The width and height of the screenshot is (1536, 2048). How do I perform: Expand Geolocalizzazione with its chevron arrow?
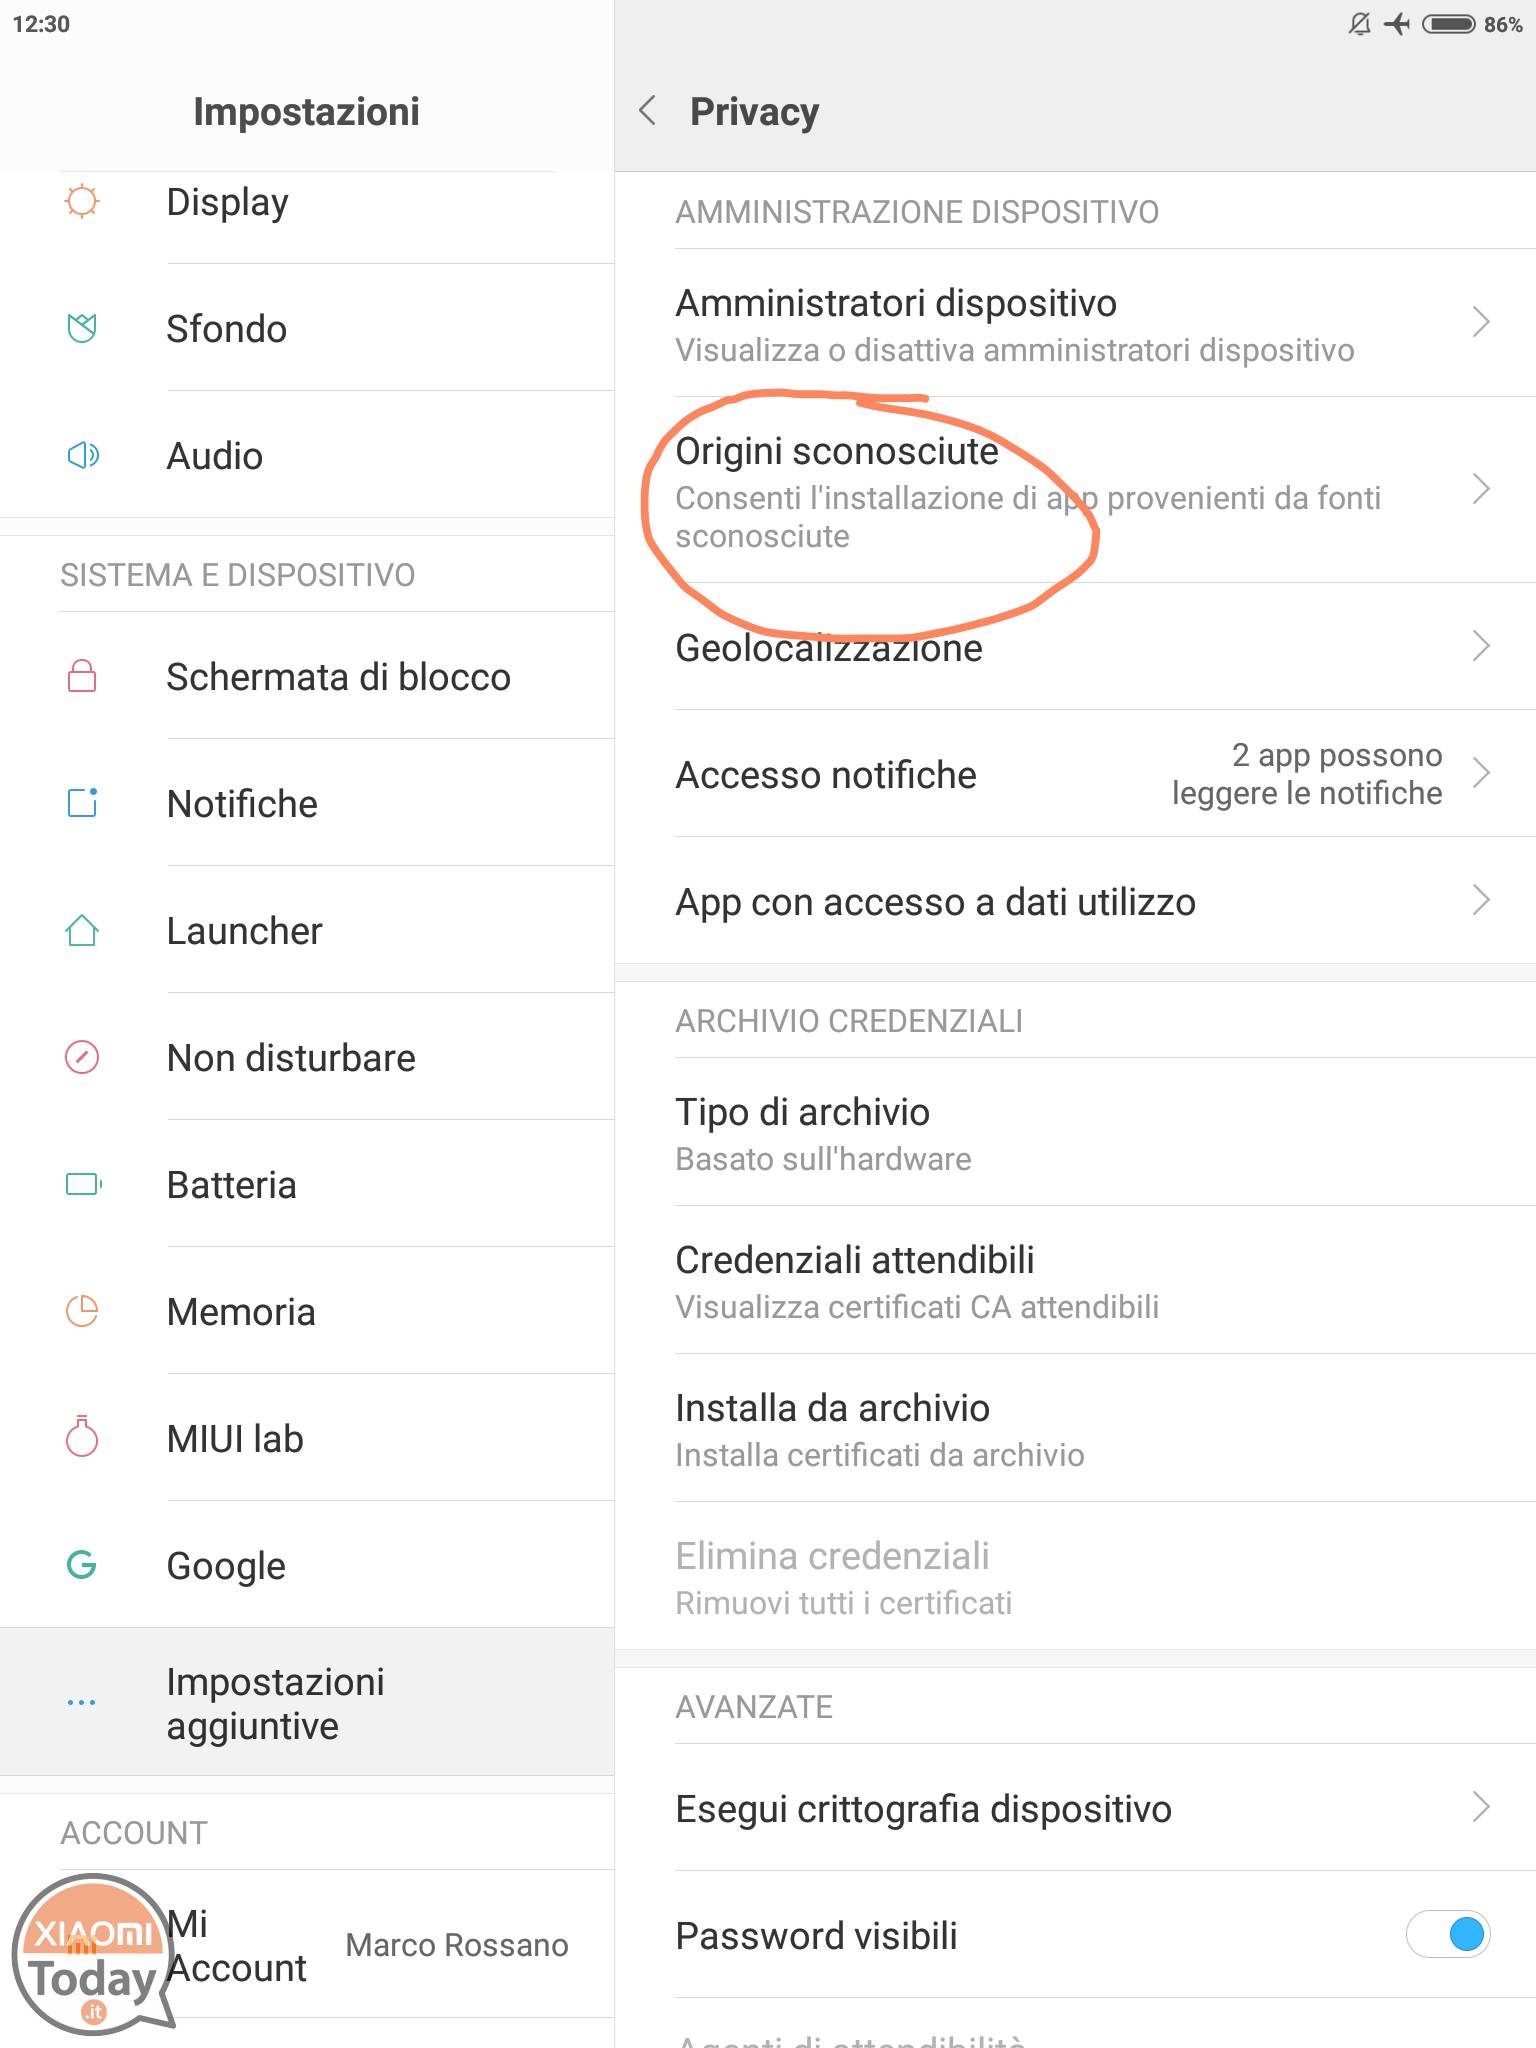click(x=1481, y=646)
